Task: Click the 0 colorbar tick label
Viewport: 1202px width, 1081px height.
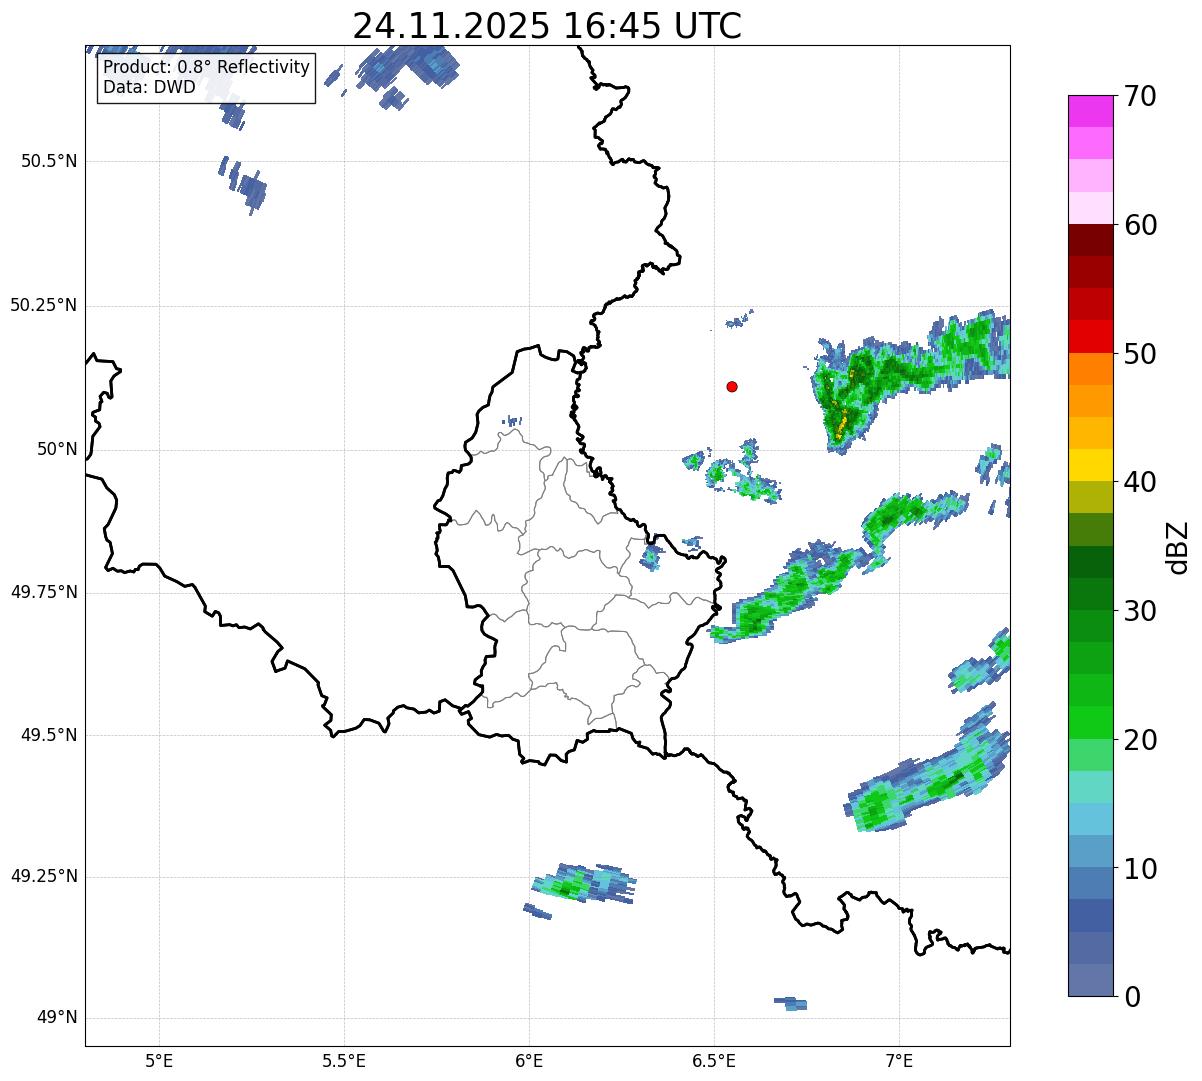Action: coord(1133,997)
